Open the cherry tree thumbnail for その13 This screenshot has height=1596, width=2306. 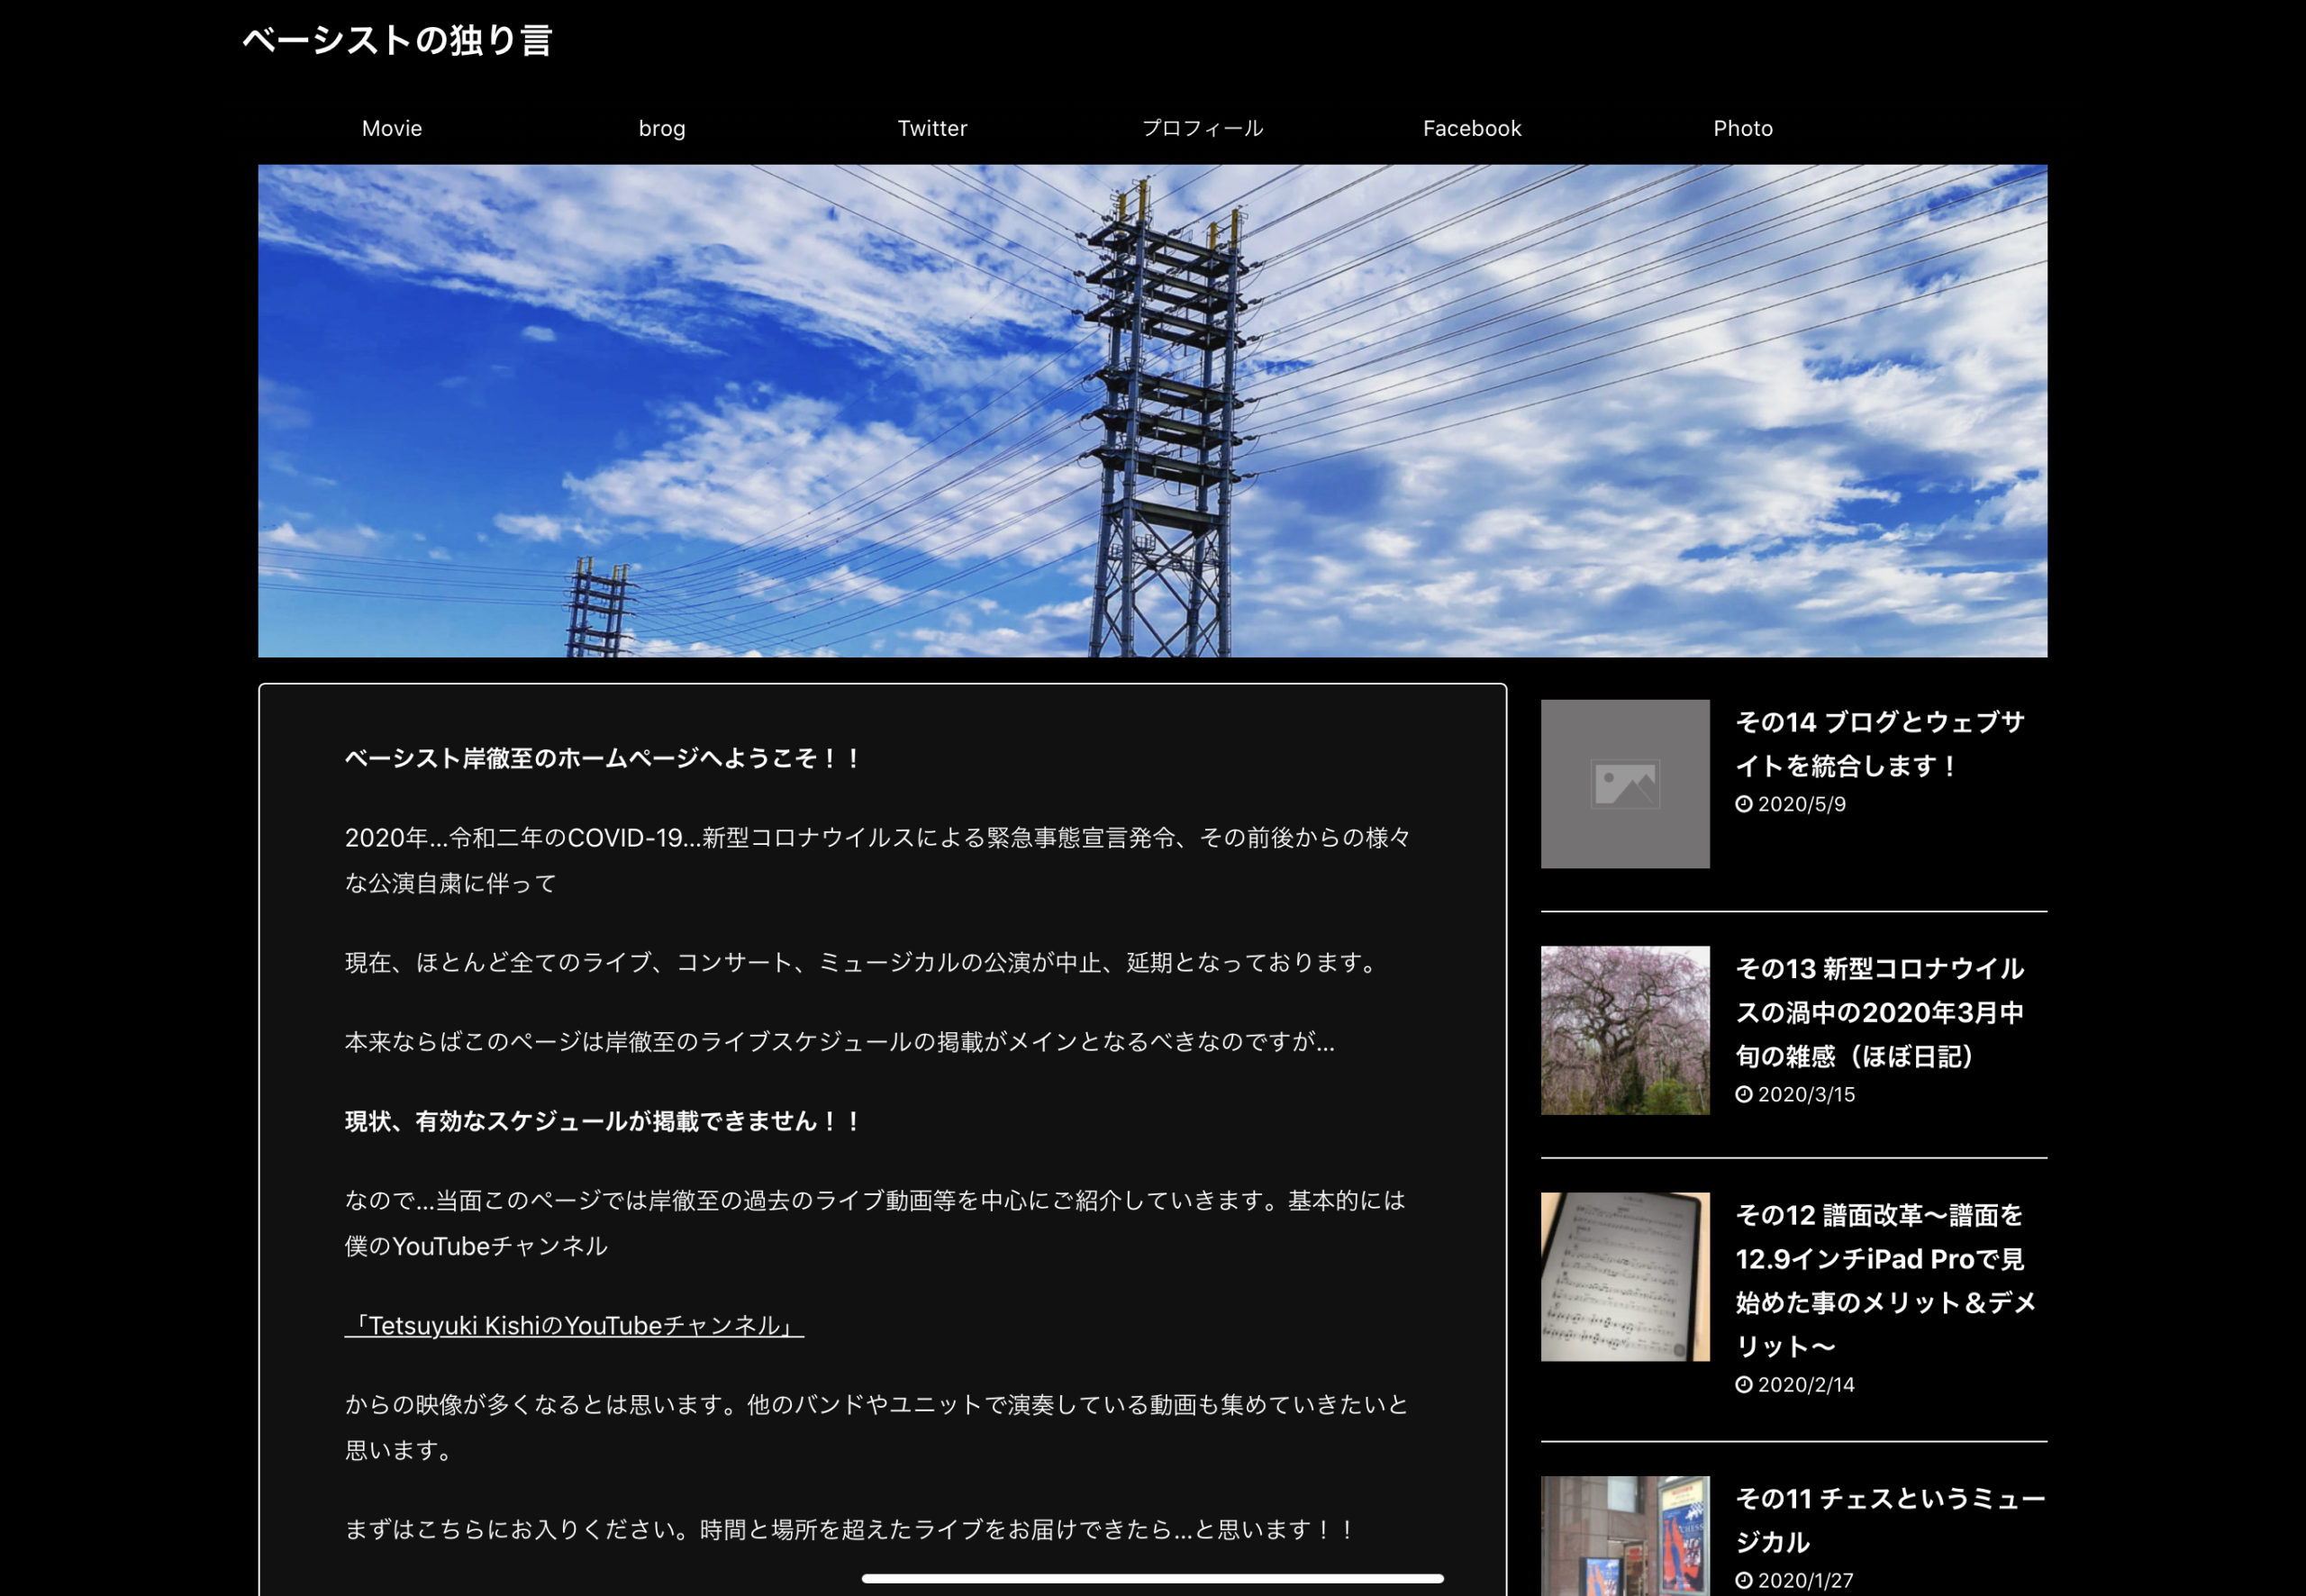pyautogui.click(x=1625, y=1030)
